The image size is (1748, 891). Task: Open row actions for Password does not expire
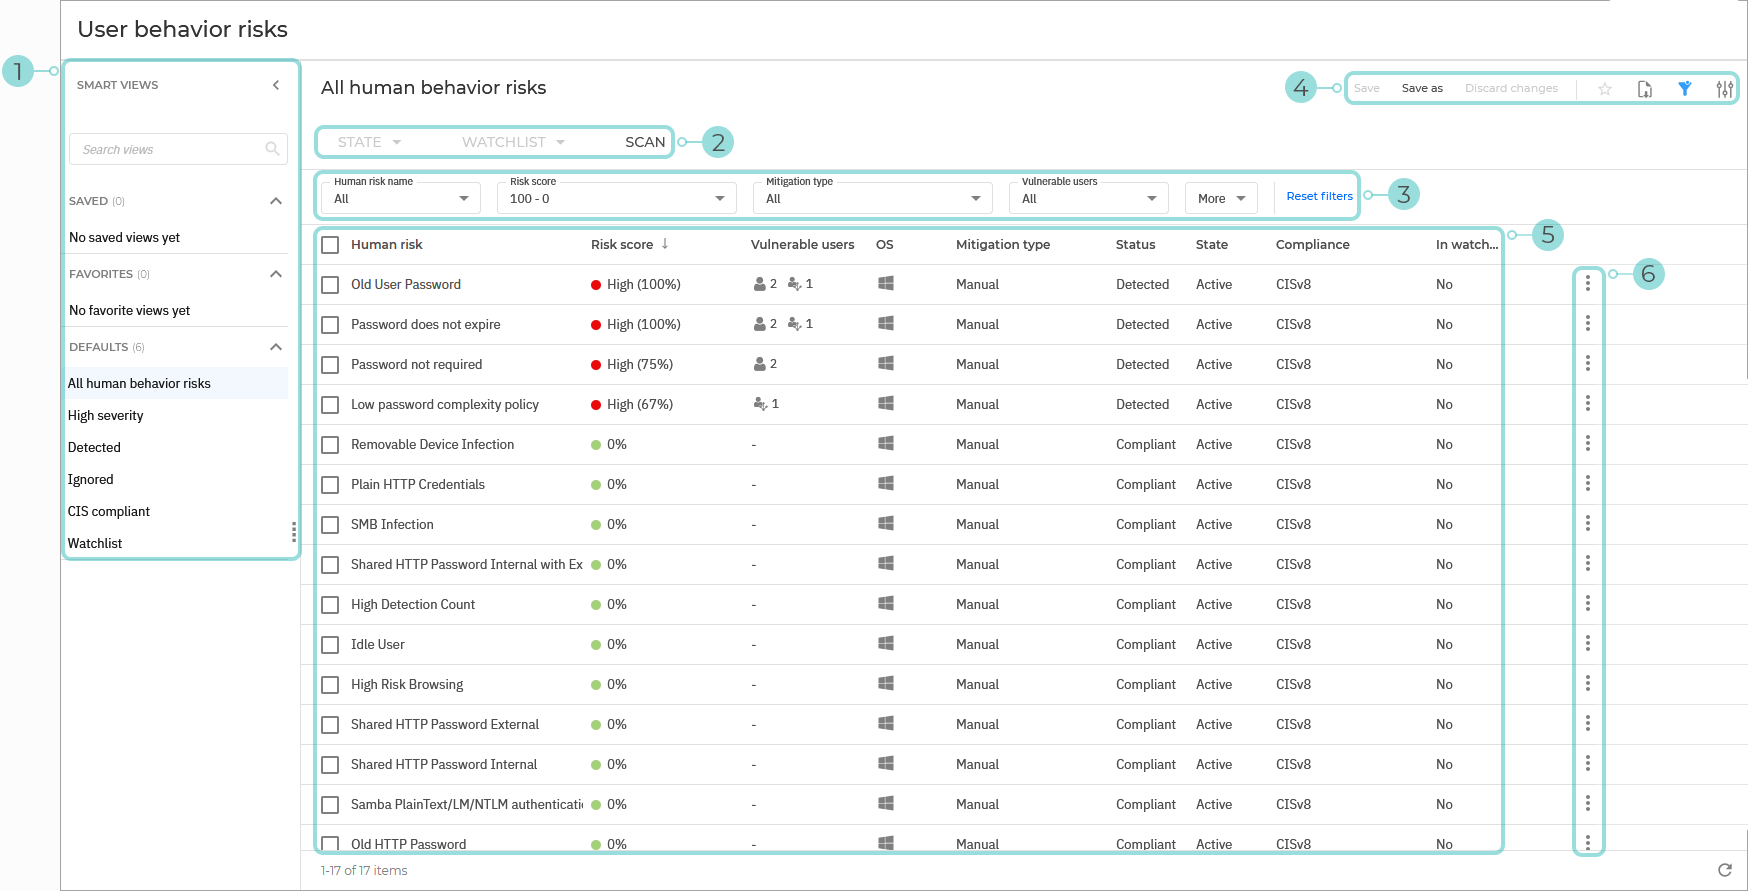1588,324
